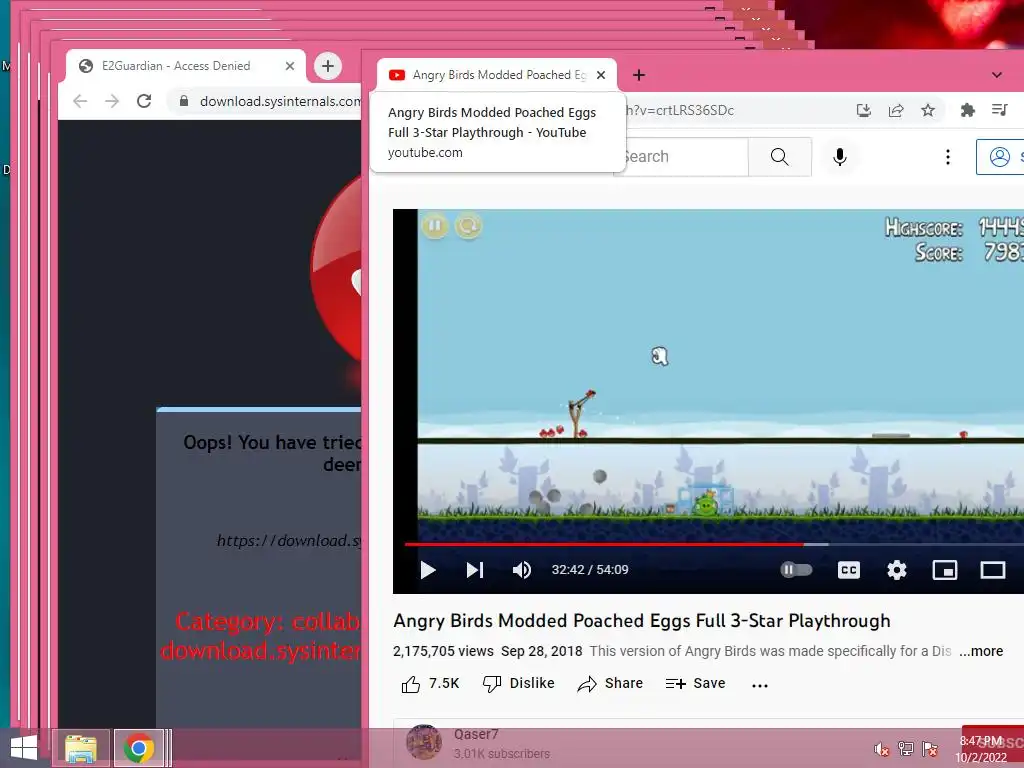The height and width of the screenshot is (768, 1024).
Task: Search by voice with the microphone icon
Action: (840, 157)
